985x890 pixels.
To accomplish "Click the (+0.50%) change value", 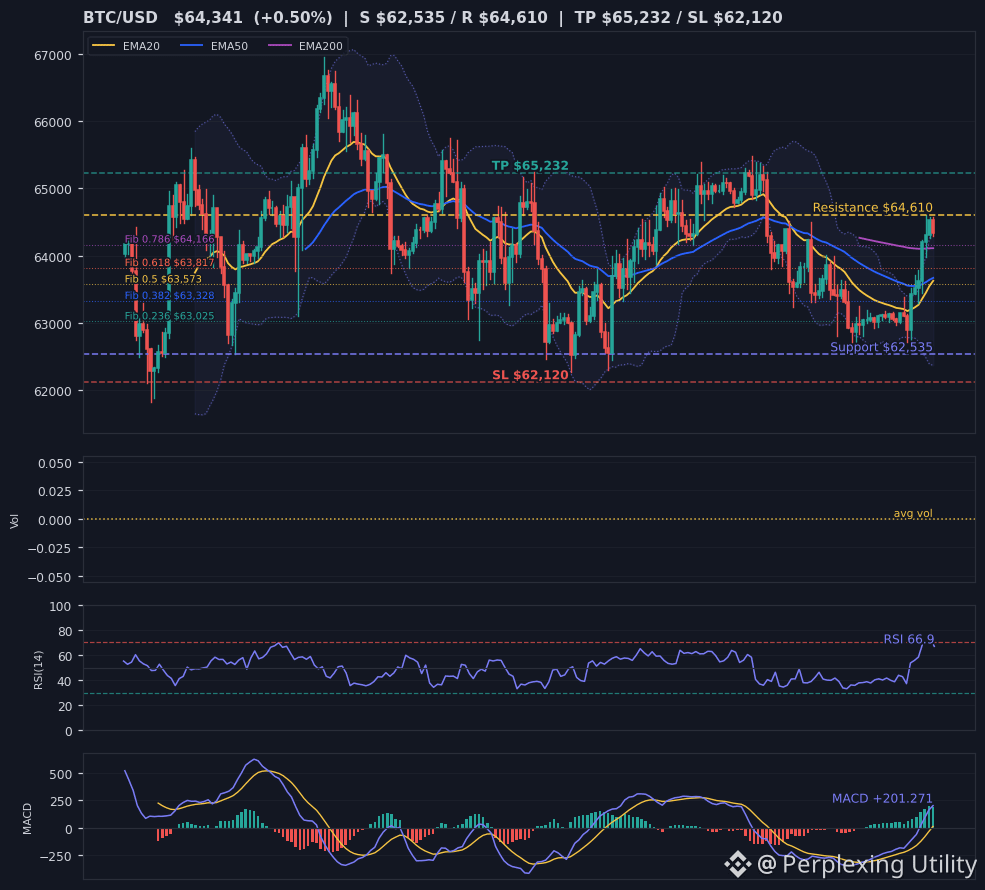I will coord(293,18).
